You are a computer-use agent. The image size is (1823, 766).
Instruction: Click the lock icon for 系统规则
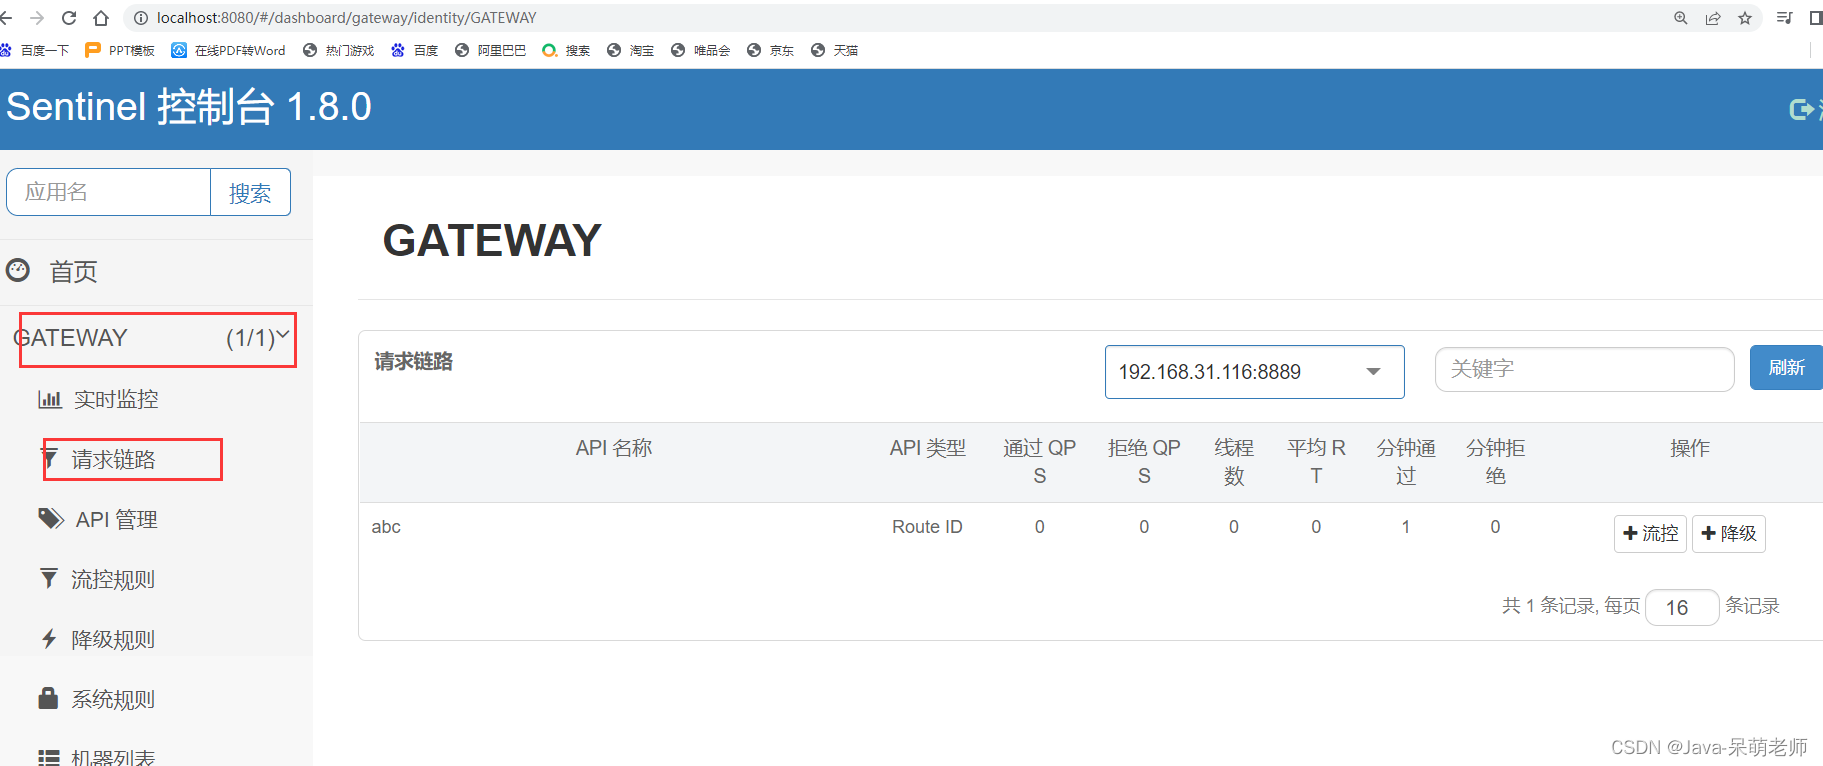click(48, 697)
